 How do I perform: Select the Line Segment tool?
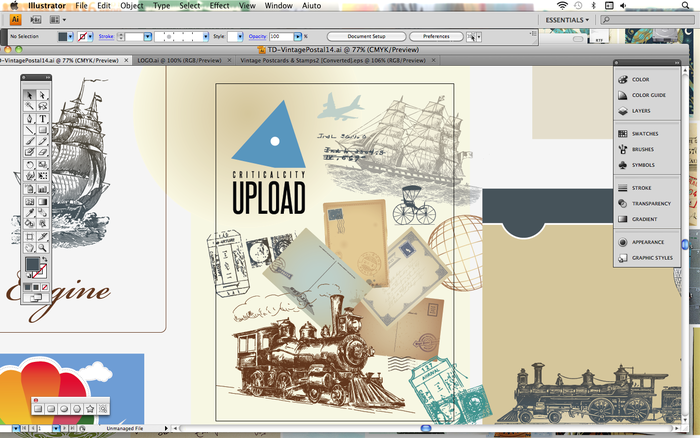pyautogui.click(x=29, y=130)
